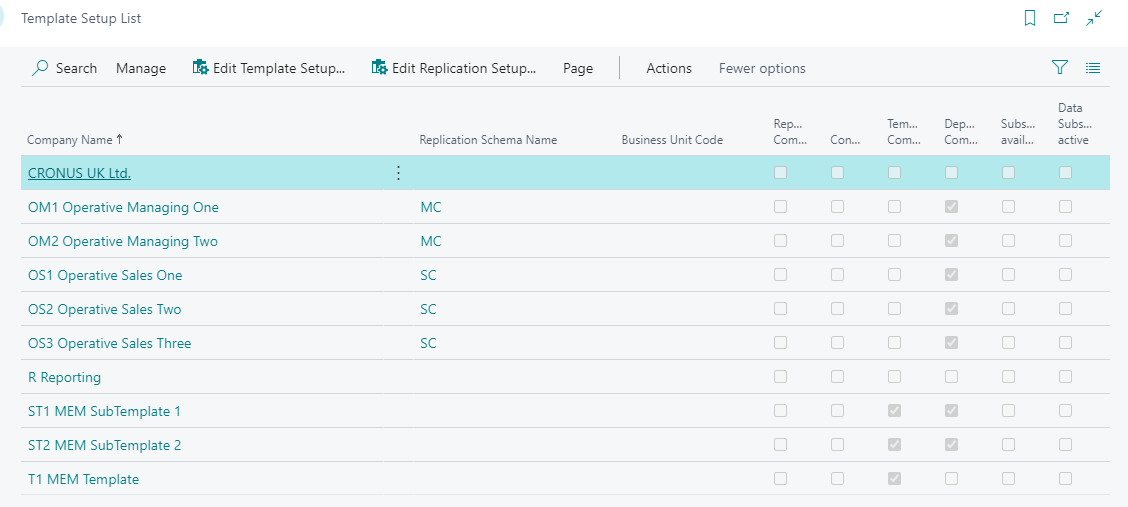Image resolution: width=1128 pixels, height=507 pixels.
Task: Open the Manage menu
Action: pos(141,68)
